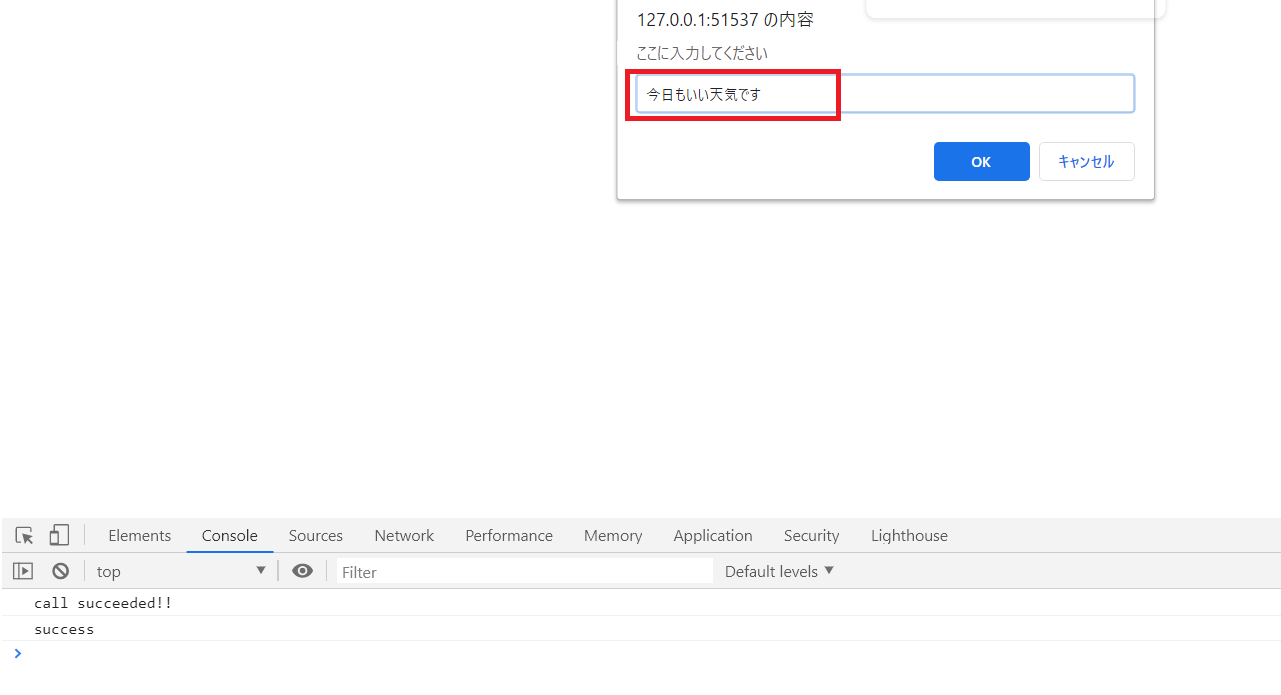Switch to the Elements tab
Viewport: 1281px width, 695px height.
click(139, 535)
